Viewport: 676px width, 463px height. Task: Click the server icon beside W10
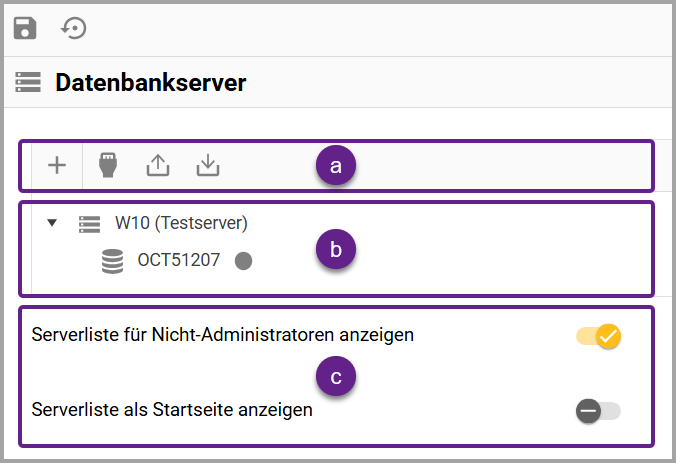click(90, 223)
